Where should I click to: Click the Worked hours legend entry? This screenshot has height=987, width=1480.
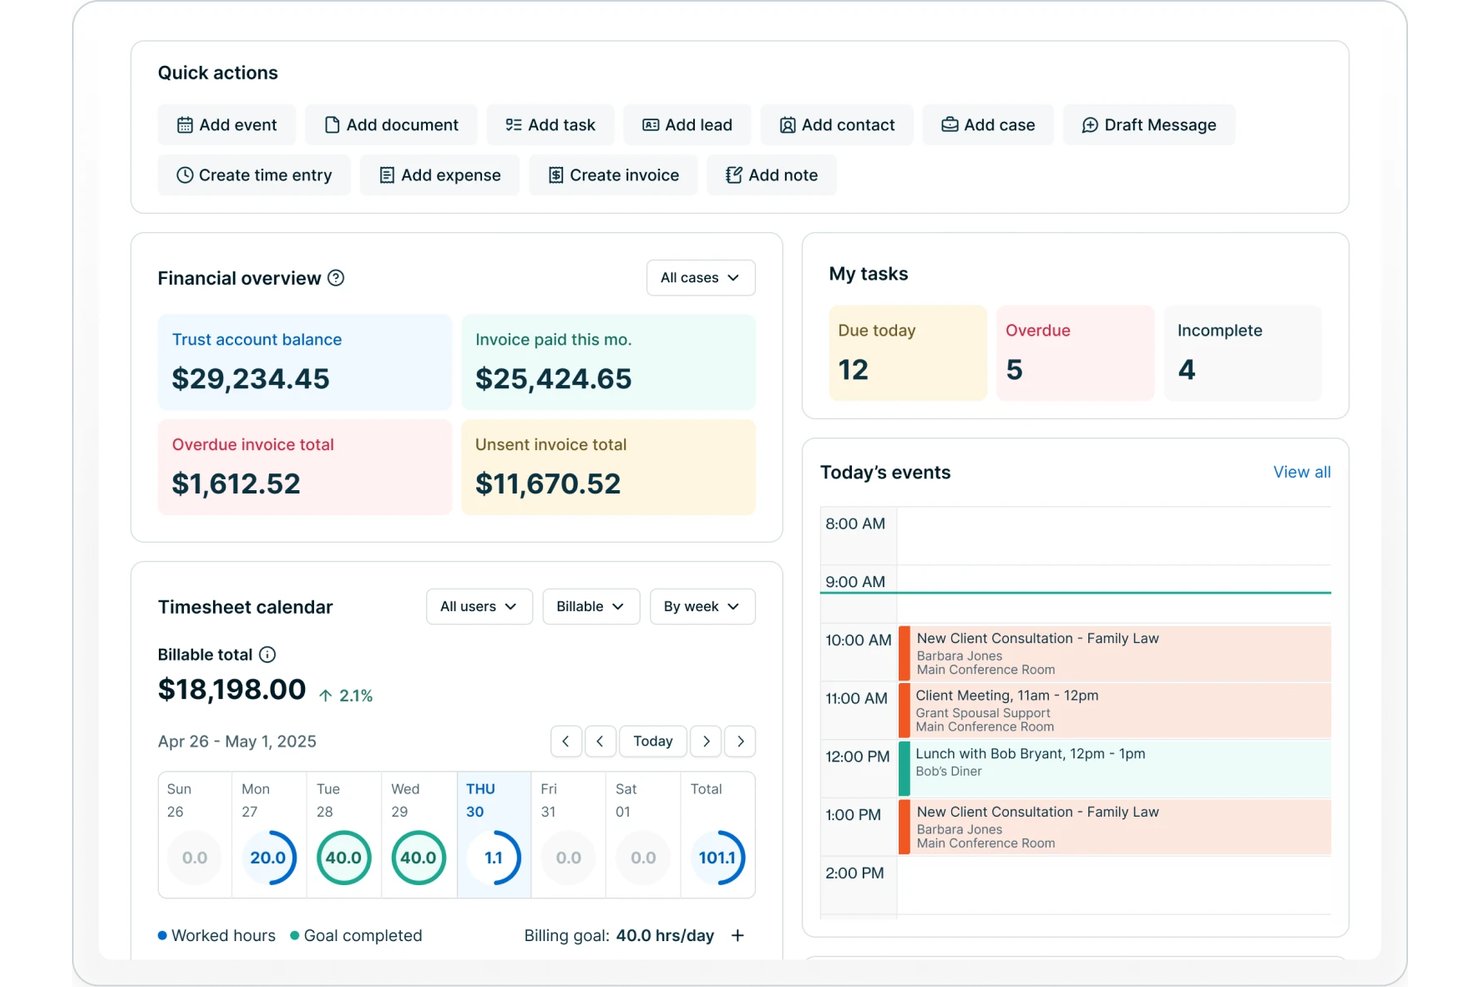tap(216, 935)
